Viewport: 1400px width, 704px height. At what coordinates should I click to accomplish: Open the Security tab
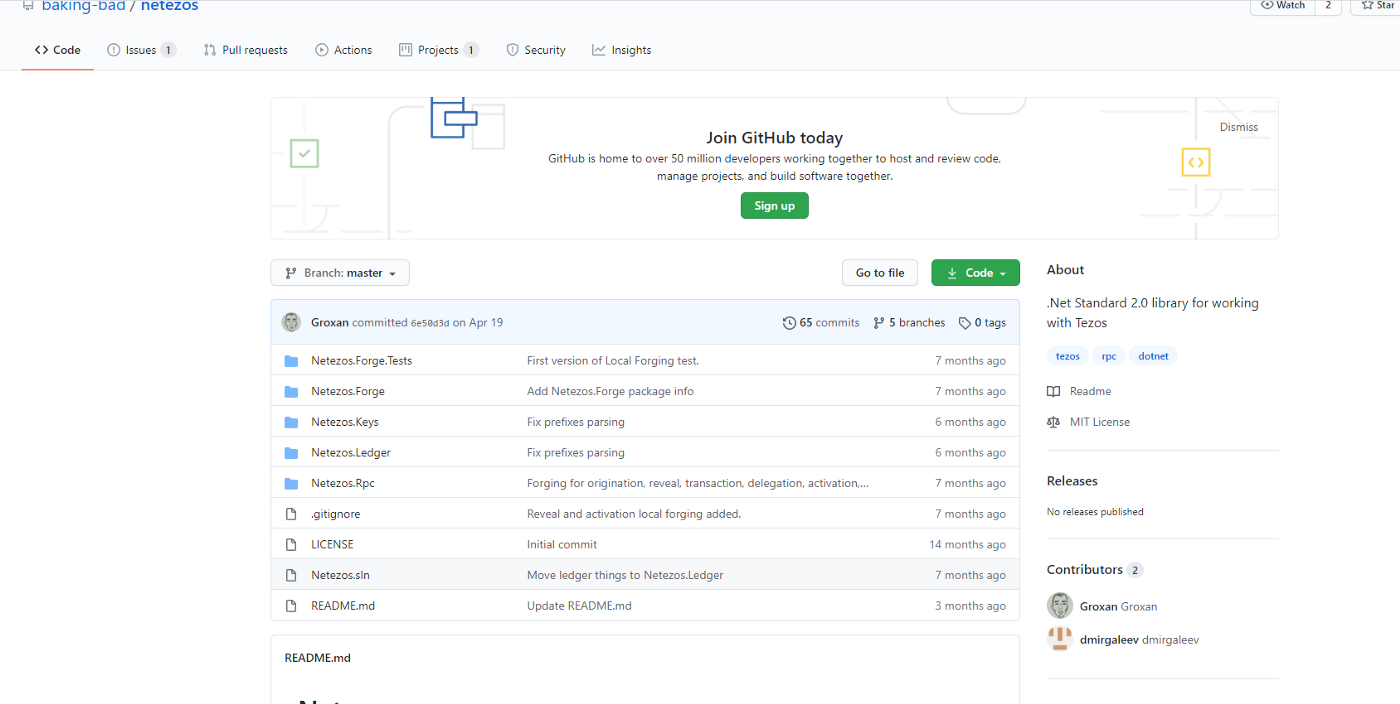point(536,50)
